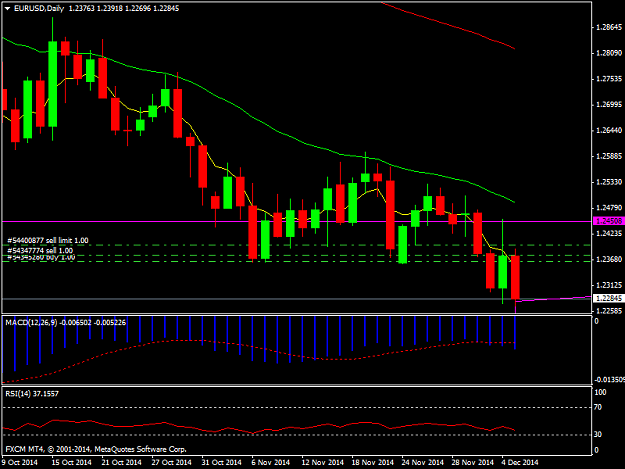Open the EURUSD,Daily chart dropdown arrow
This screenshot has width=625, height=469.
pos(7,8)
